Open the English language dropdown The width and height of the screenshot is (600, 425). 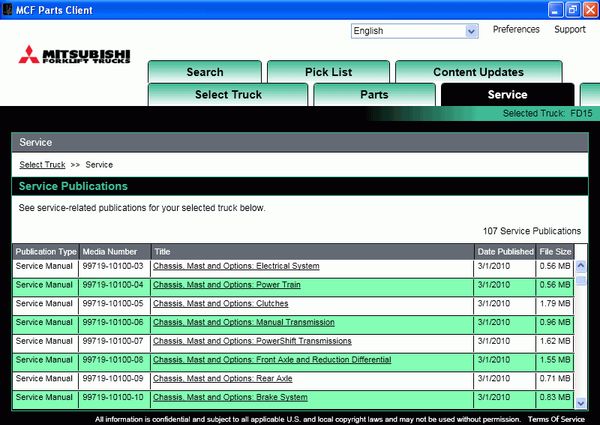[x=414, y=31]
